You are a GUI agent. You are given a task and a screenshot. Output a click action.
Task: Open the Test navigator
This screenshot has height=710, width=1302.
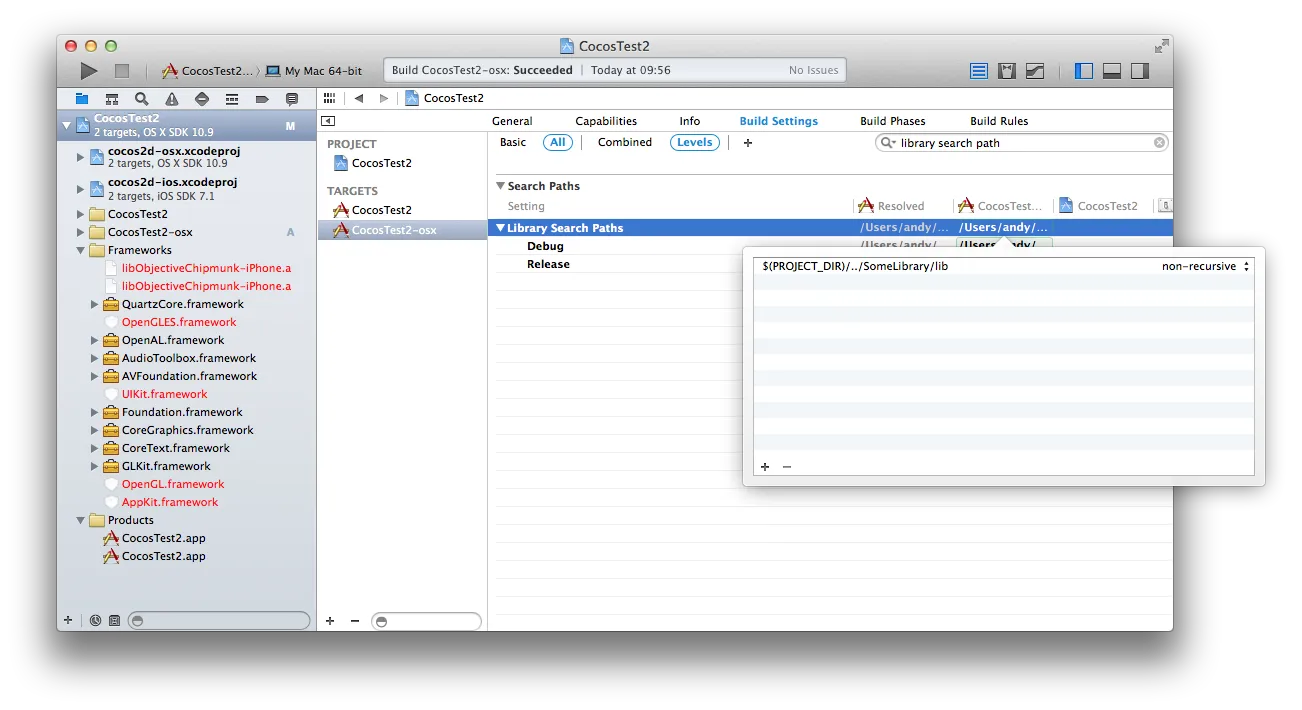(x=202, y=99)
